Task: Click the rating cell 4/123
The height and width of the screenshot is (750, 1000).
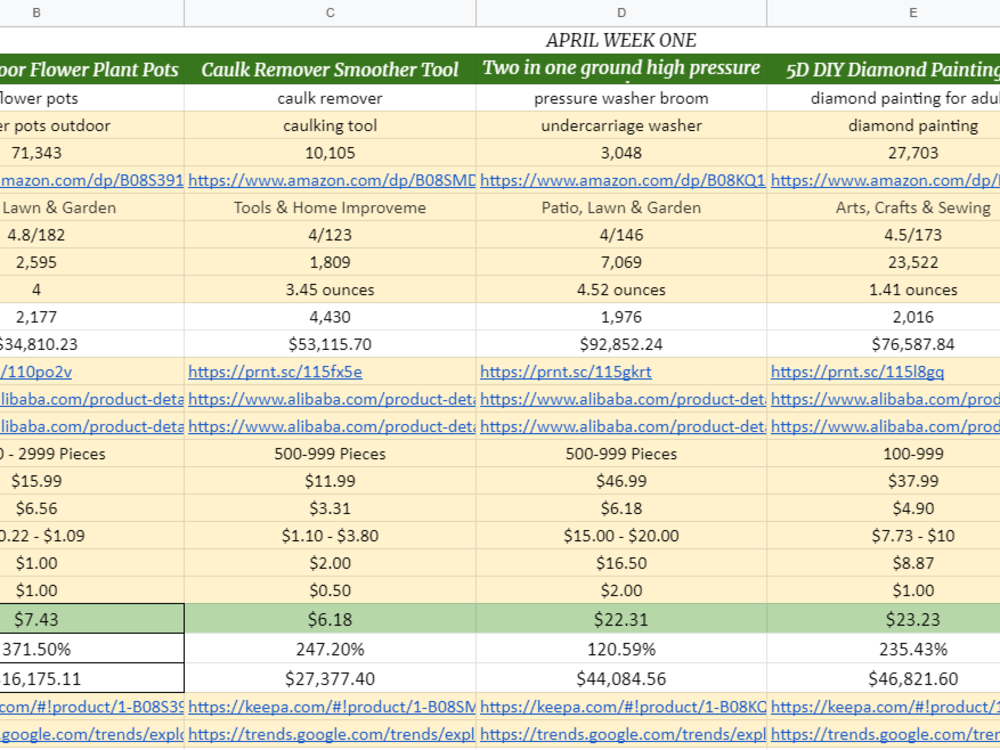Action: coord(330,235)
